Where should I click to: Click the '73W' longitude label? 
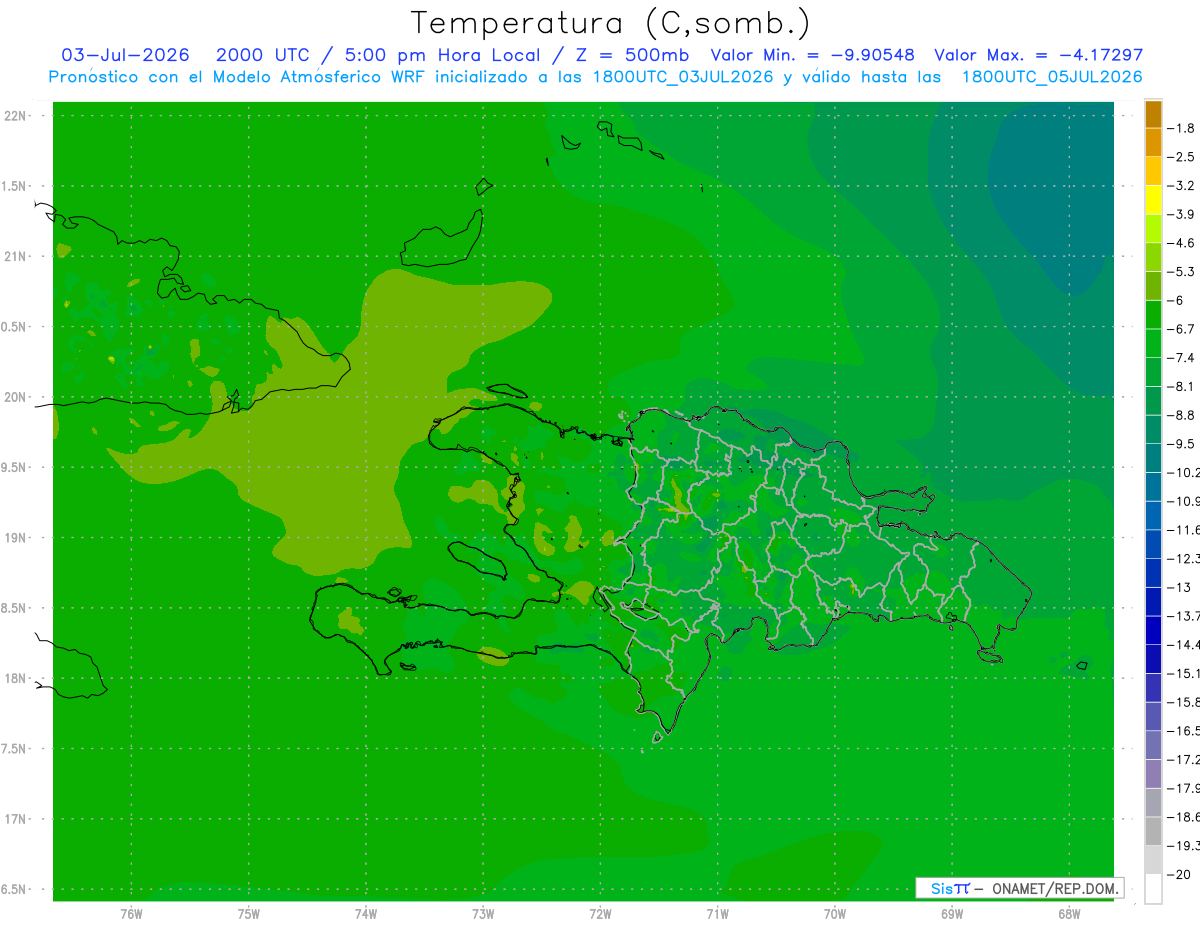click(x=483, y=913)
